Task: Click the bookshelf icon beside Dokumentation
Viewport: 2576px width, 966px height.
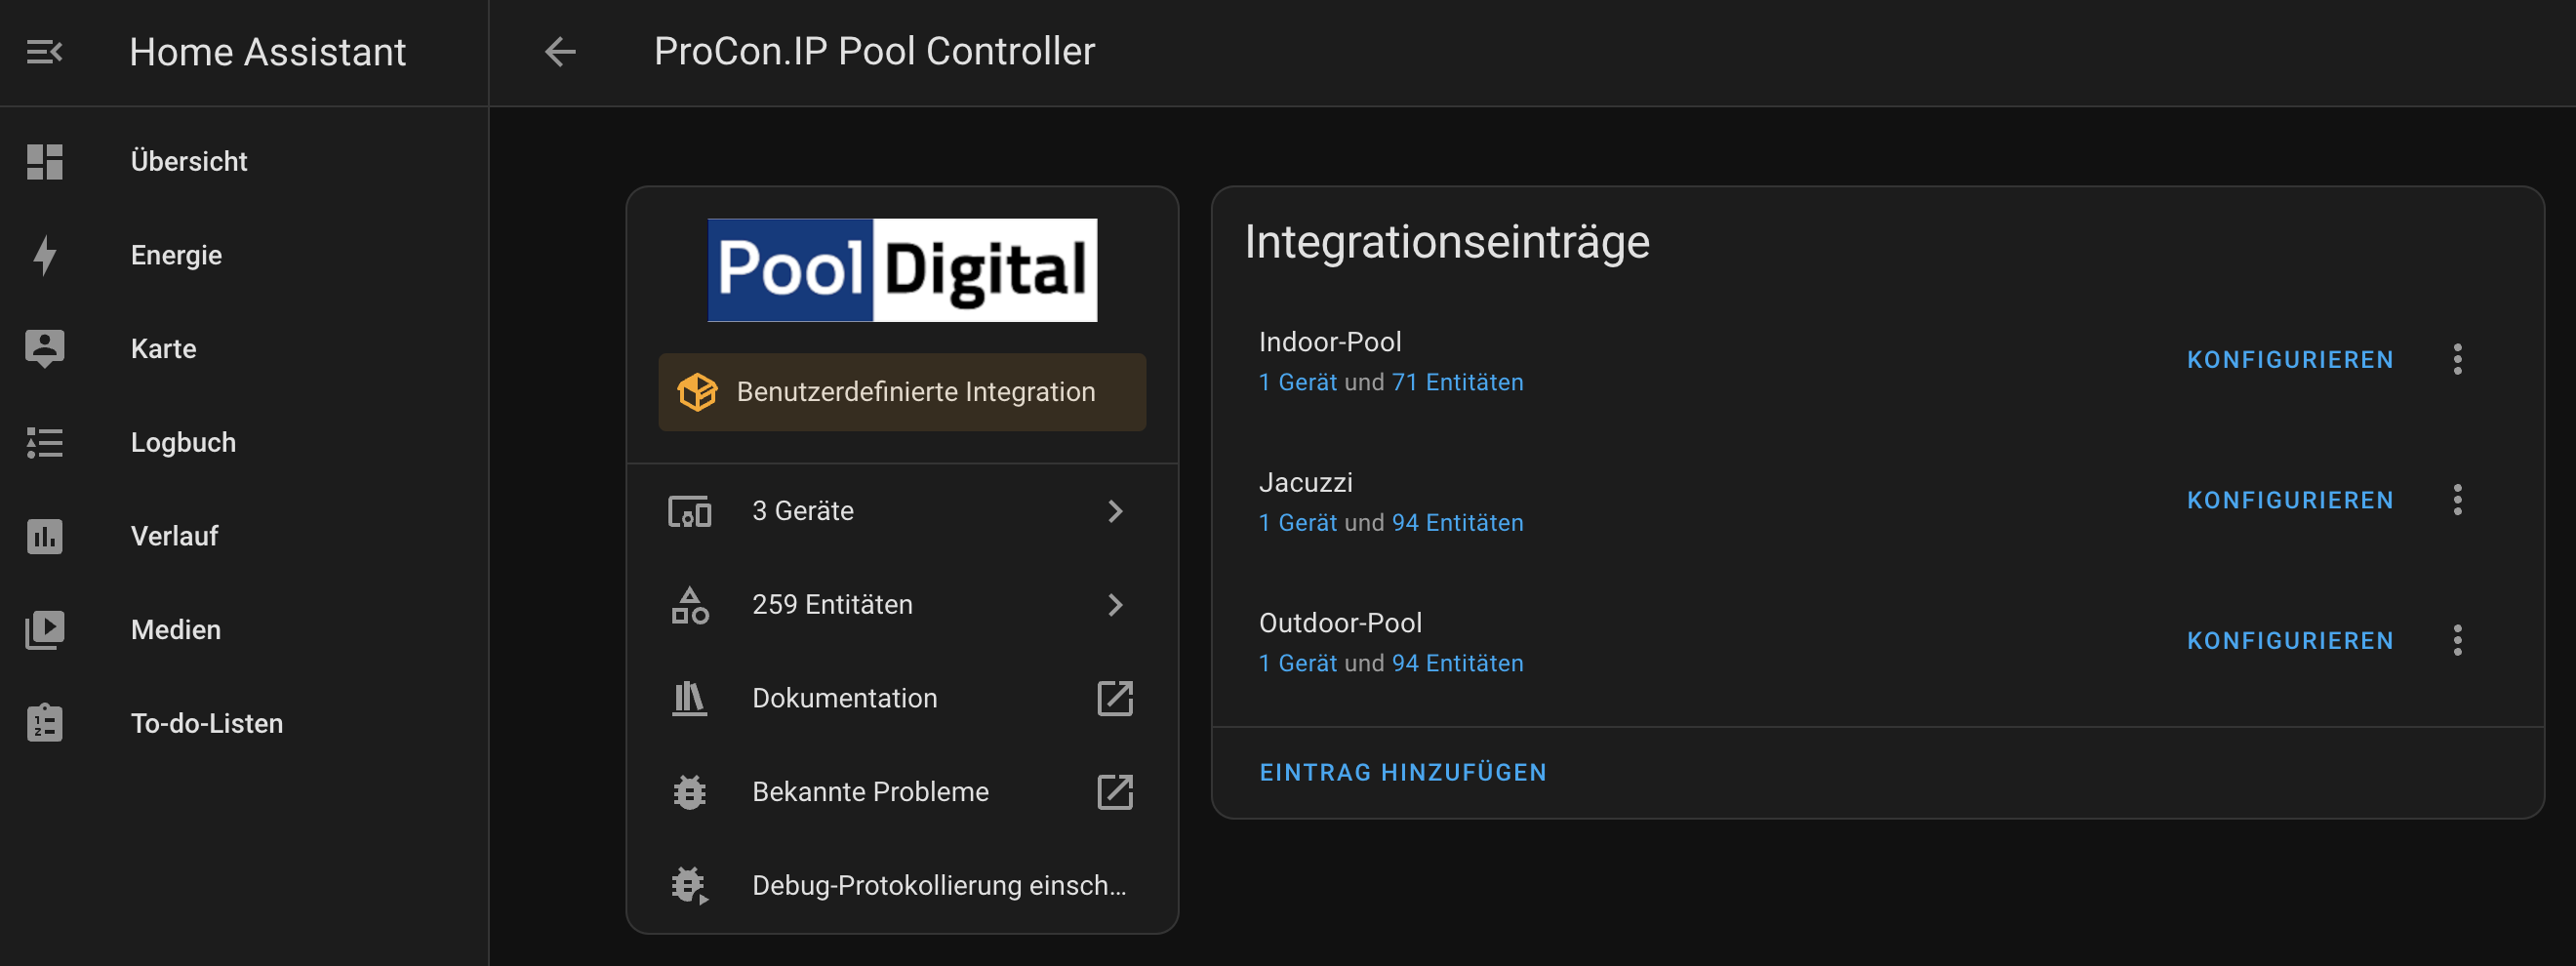Action: click(689, 698)
